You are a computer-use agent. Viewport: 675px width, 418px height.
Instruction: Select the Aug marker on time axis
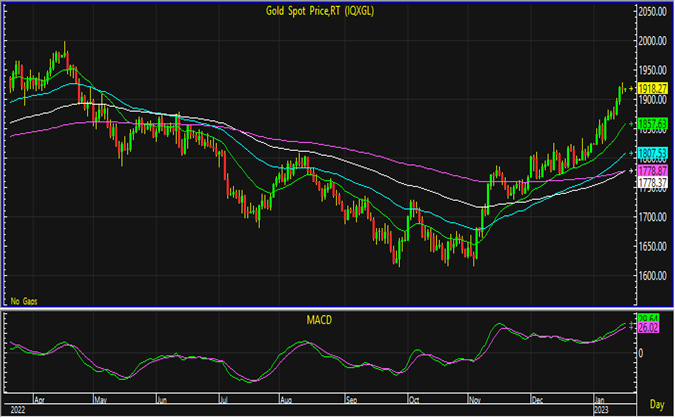coord(283,396)
